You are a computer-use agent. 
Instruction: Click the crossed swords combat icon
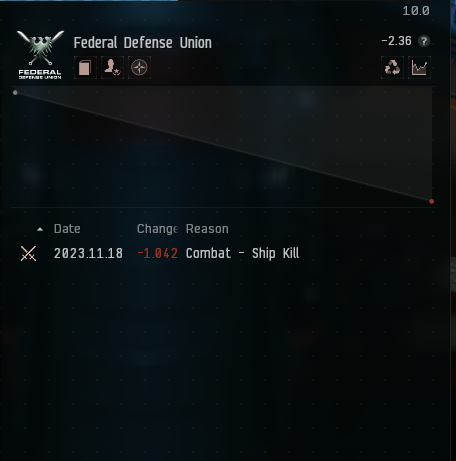[28, 254]
